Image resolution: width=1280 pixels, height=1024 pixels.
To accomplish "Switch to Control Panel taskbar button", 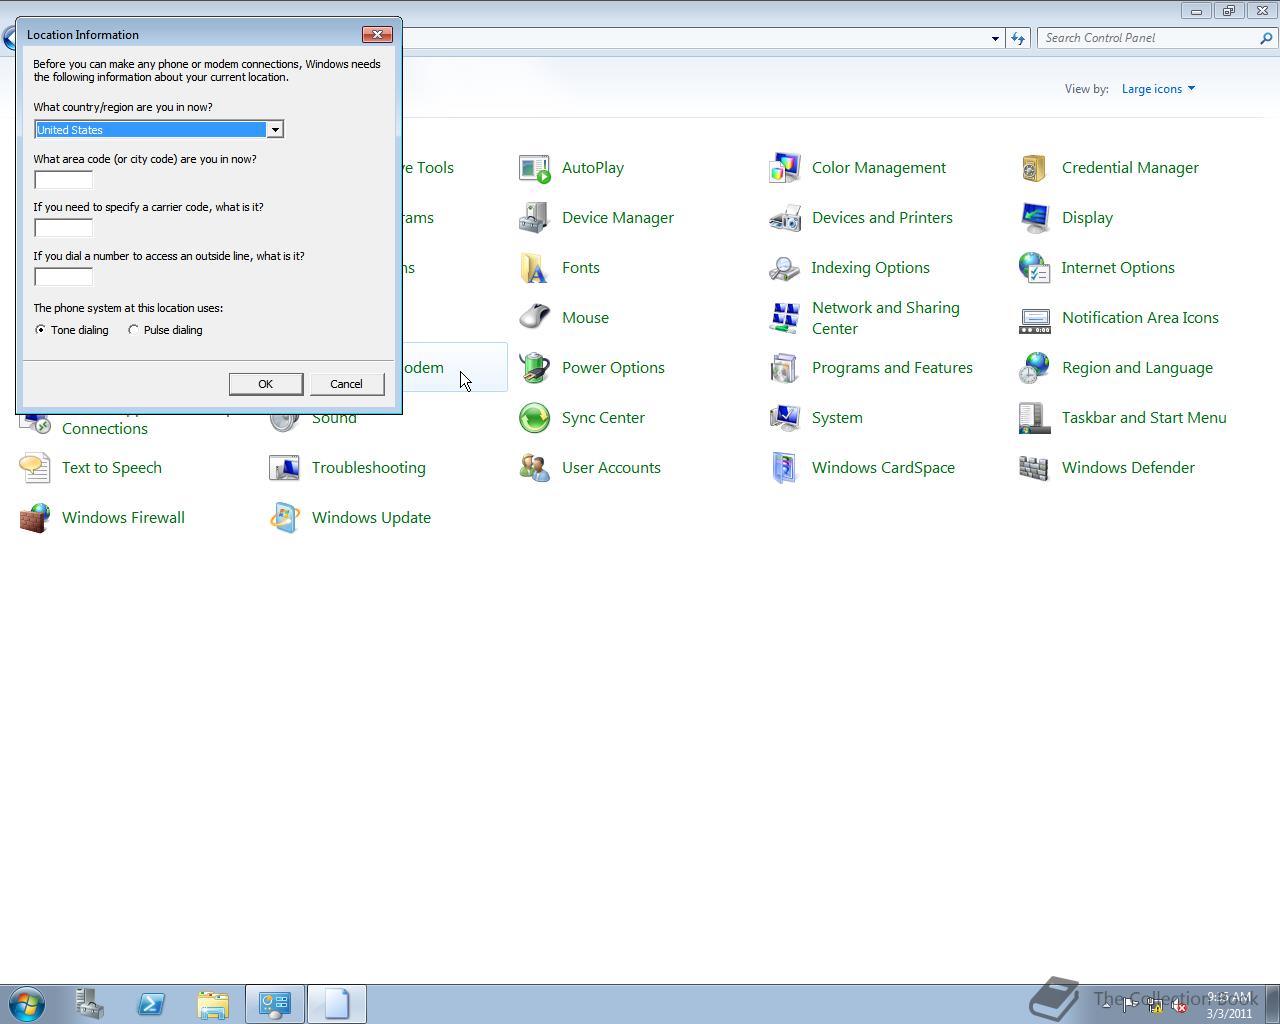I will [275, 1004].
